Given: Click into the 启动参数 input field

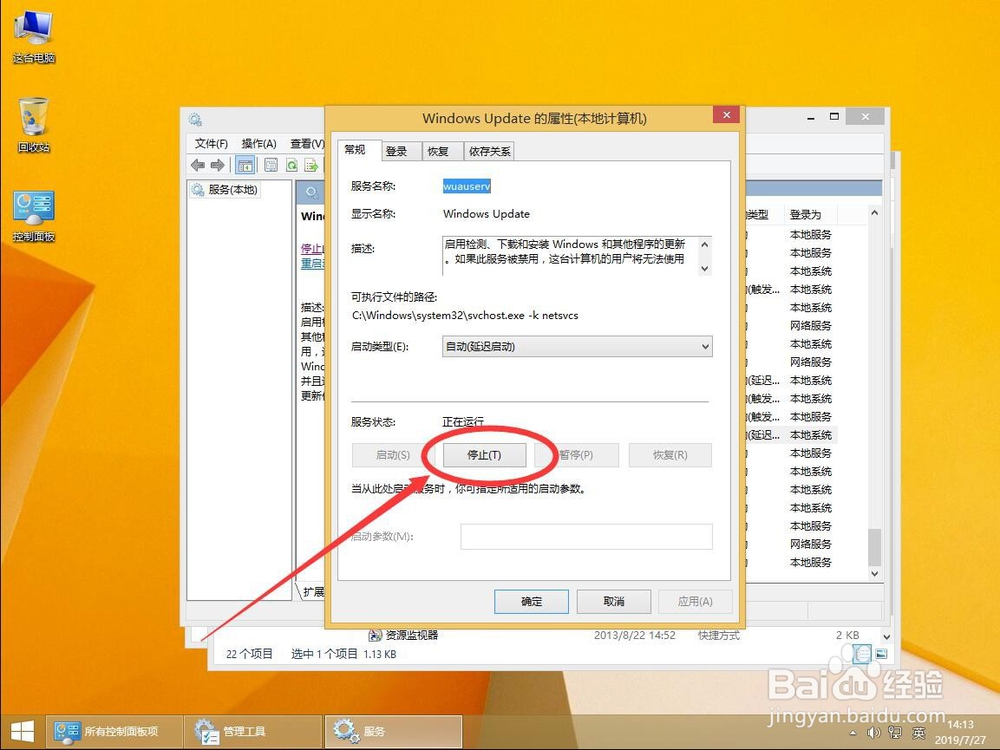Looking at the screenshot, I should coord(586,536).
